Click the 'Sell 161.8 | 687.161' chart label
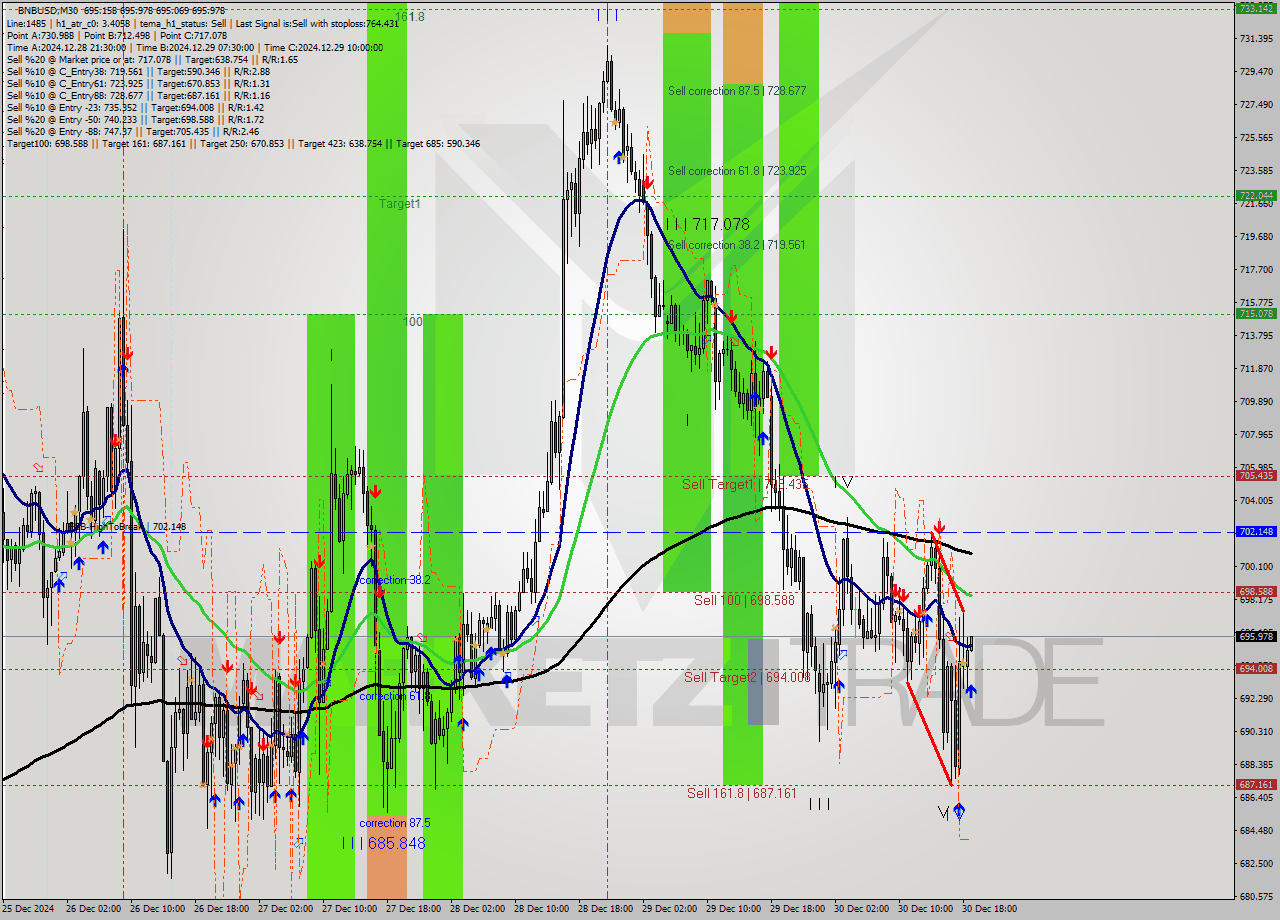Screen dimensions: 1280x920 tap(742, 793)
